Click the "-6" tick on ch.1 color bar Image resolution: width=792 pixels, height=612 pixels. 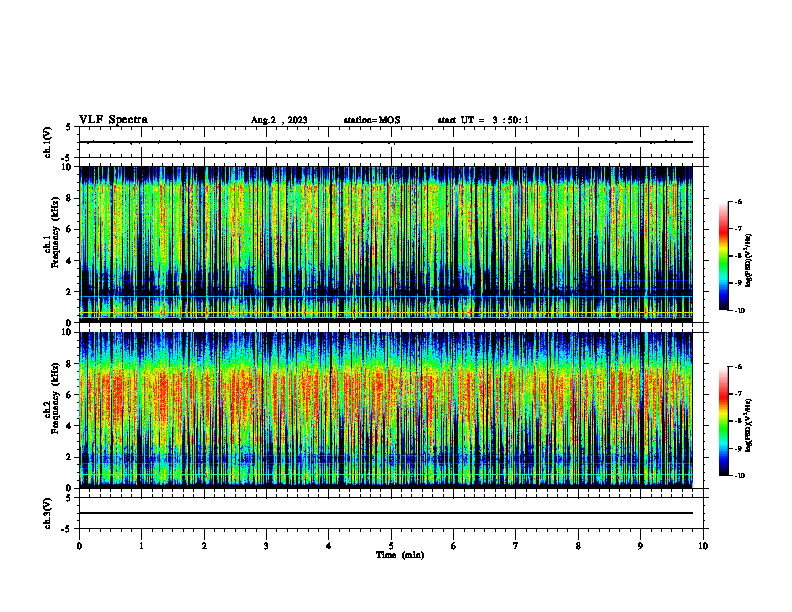(x=739, y=202)
